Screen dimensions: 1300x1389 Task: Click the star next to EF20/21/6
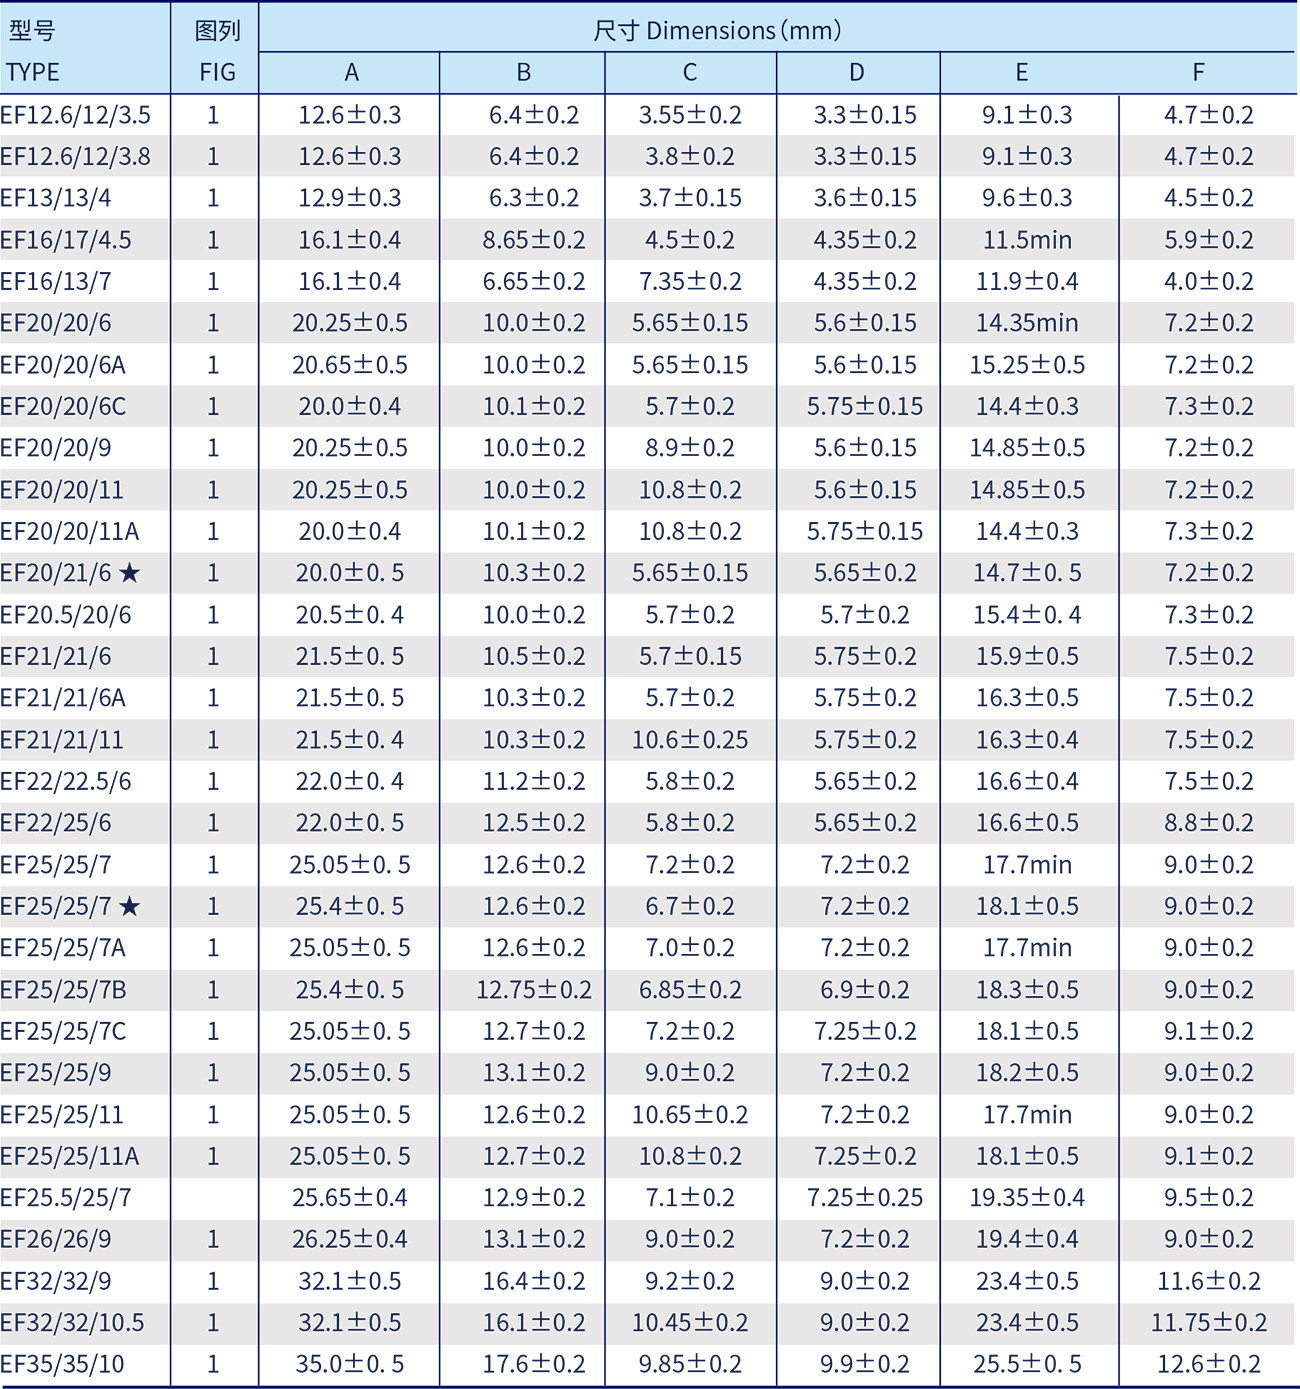click(x=130, y=573)
